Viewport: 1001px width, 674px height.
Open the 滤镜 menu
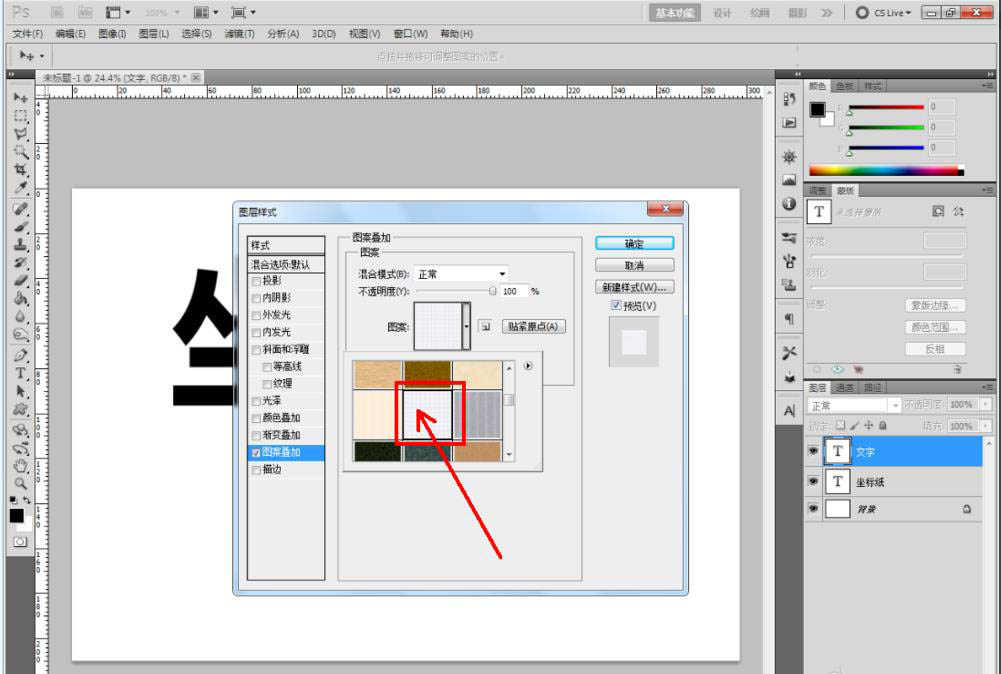click(x=239, y=33)
